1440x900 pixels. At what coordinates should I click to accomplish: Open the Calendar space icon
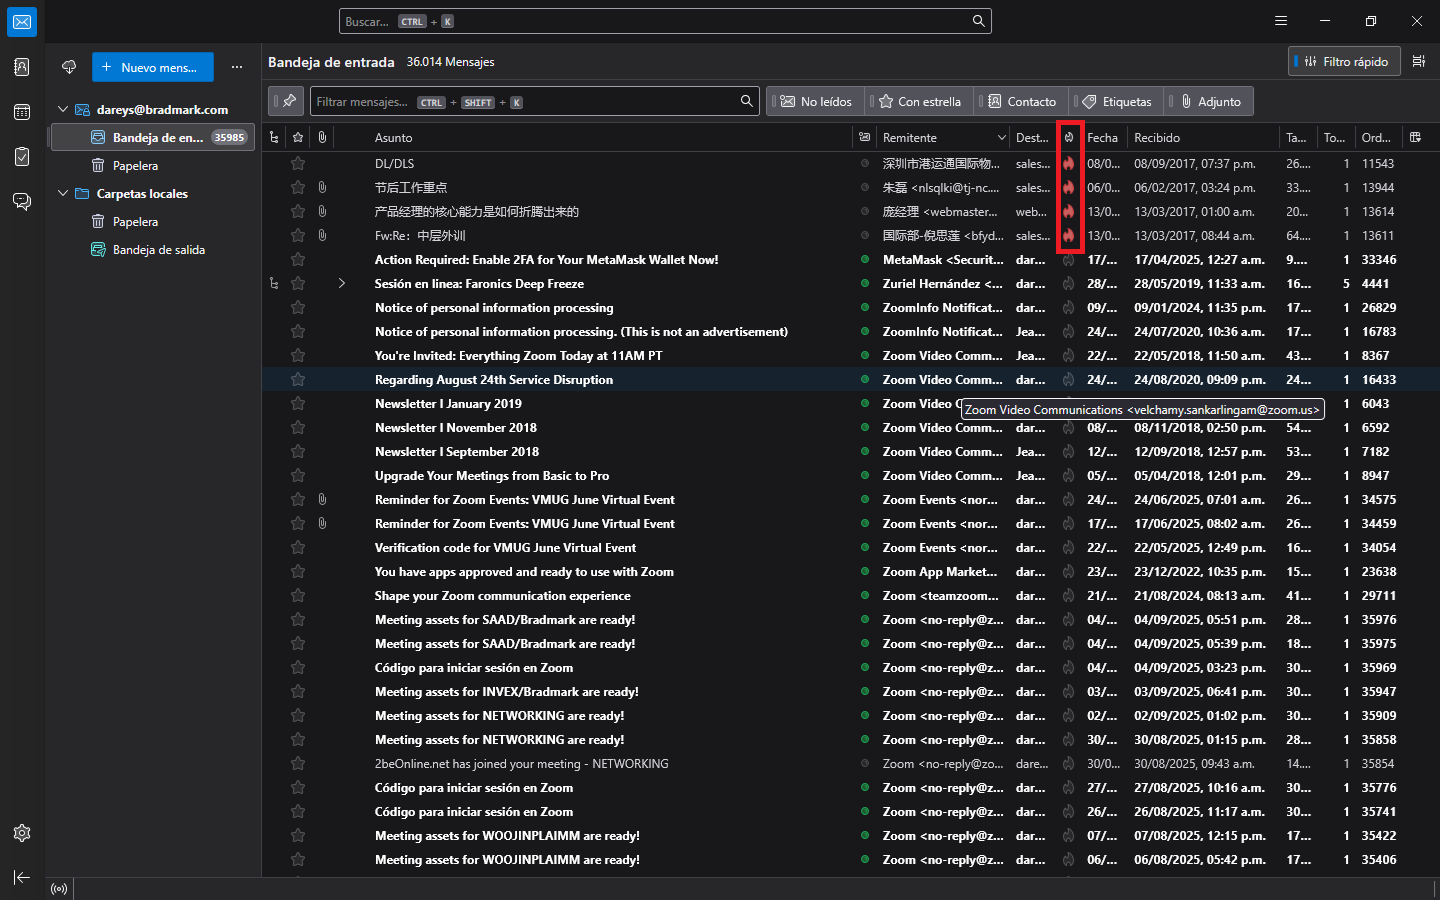22,112
